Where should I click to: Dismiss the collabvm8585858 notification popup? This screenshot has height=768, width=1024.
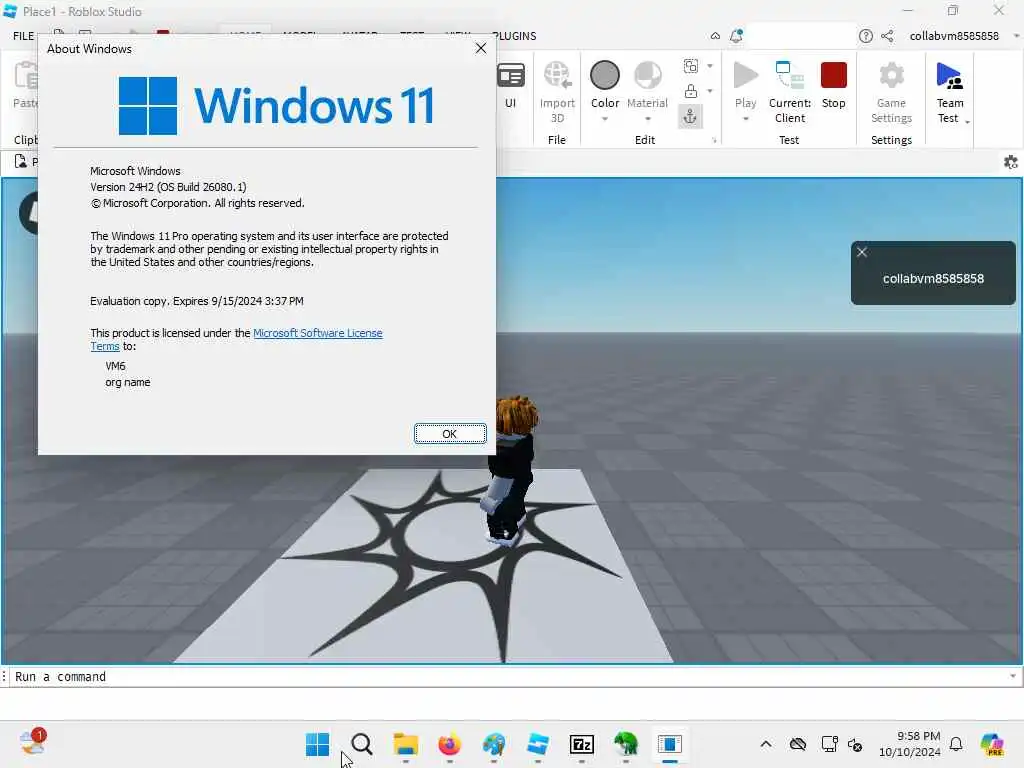pos(862,252)
